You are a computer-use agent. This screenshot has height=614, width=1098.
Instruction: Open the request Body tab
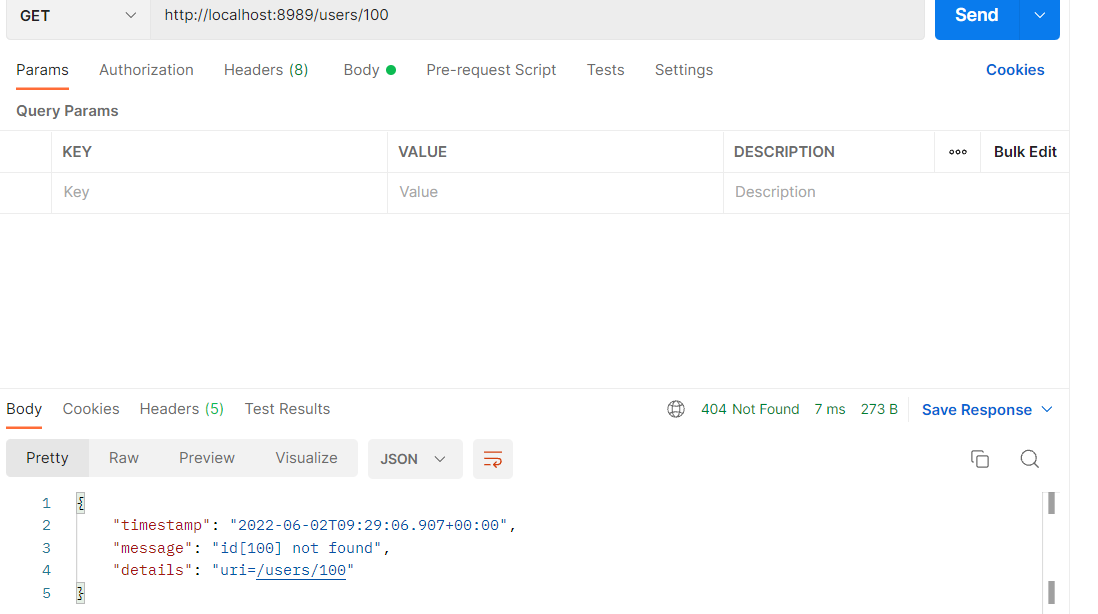pyautogui.click(x=370, y=70)
